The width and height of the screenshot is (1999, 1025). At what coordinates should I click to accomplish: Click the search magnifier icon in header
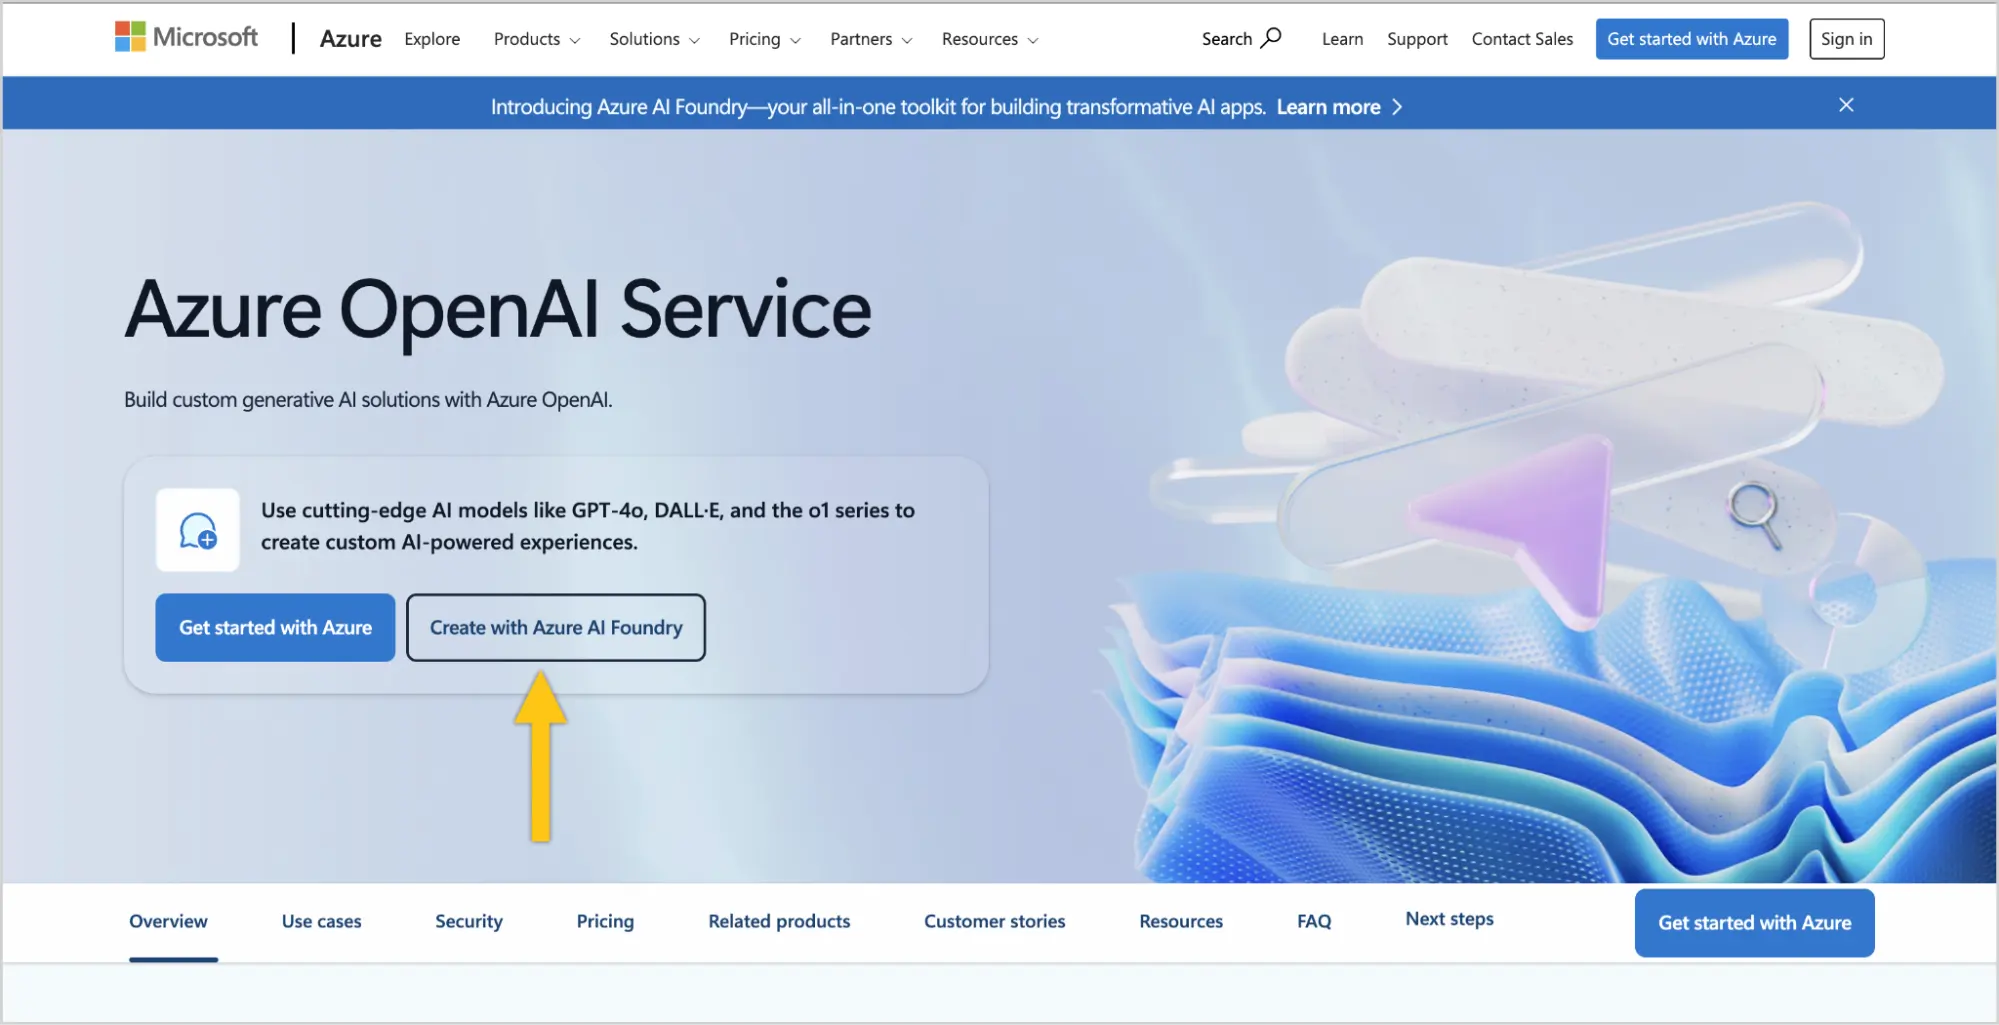pyautogui.click(x=1271, y=38)
